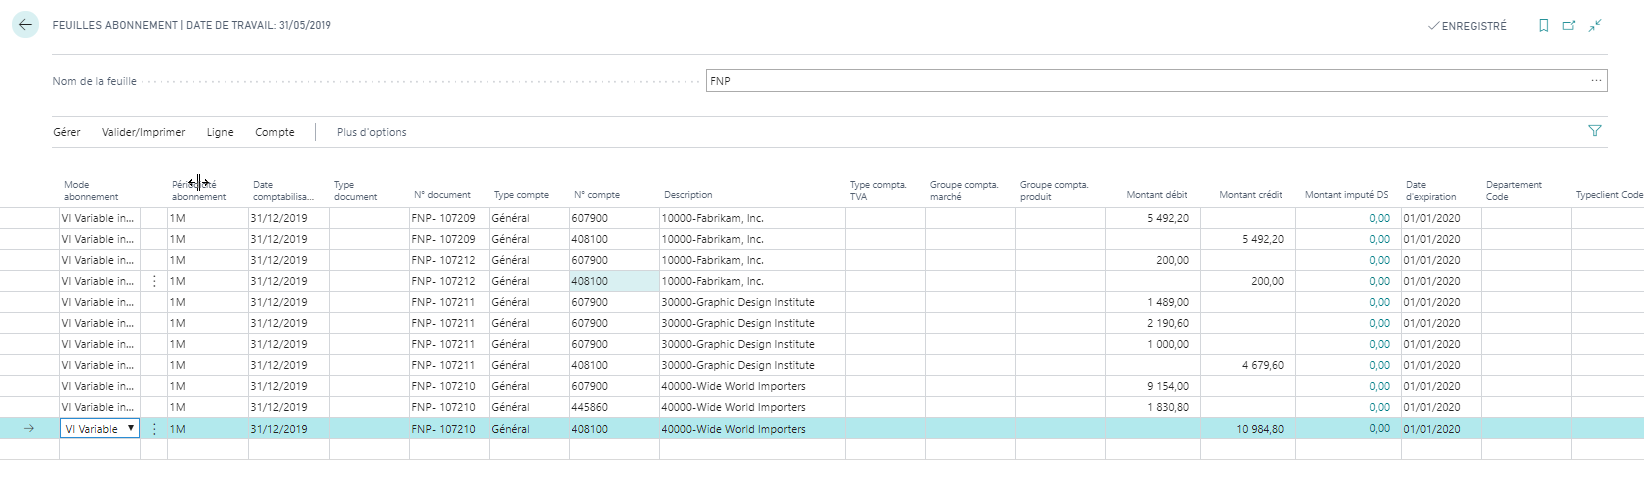Open row options dots on the selected last row

(x=154, y=429)
